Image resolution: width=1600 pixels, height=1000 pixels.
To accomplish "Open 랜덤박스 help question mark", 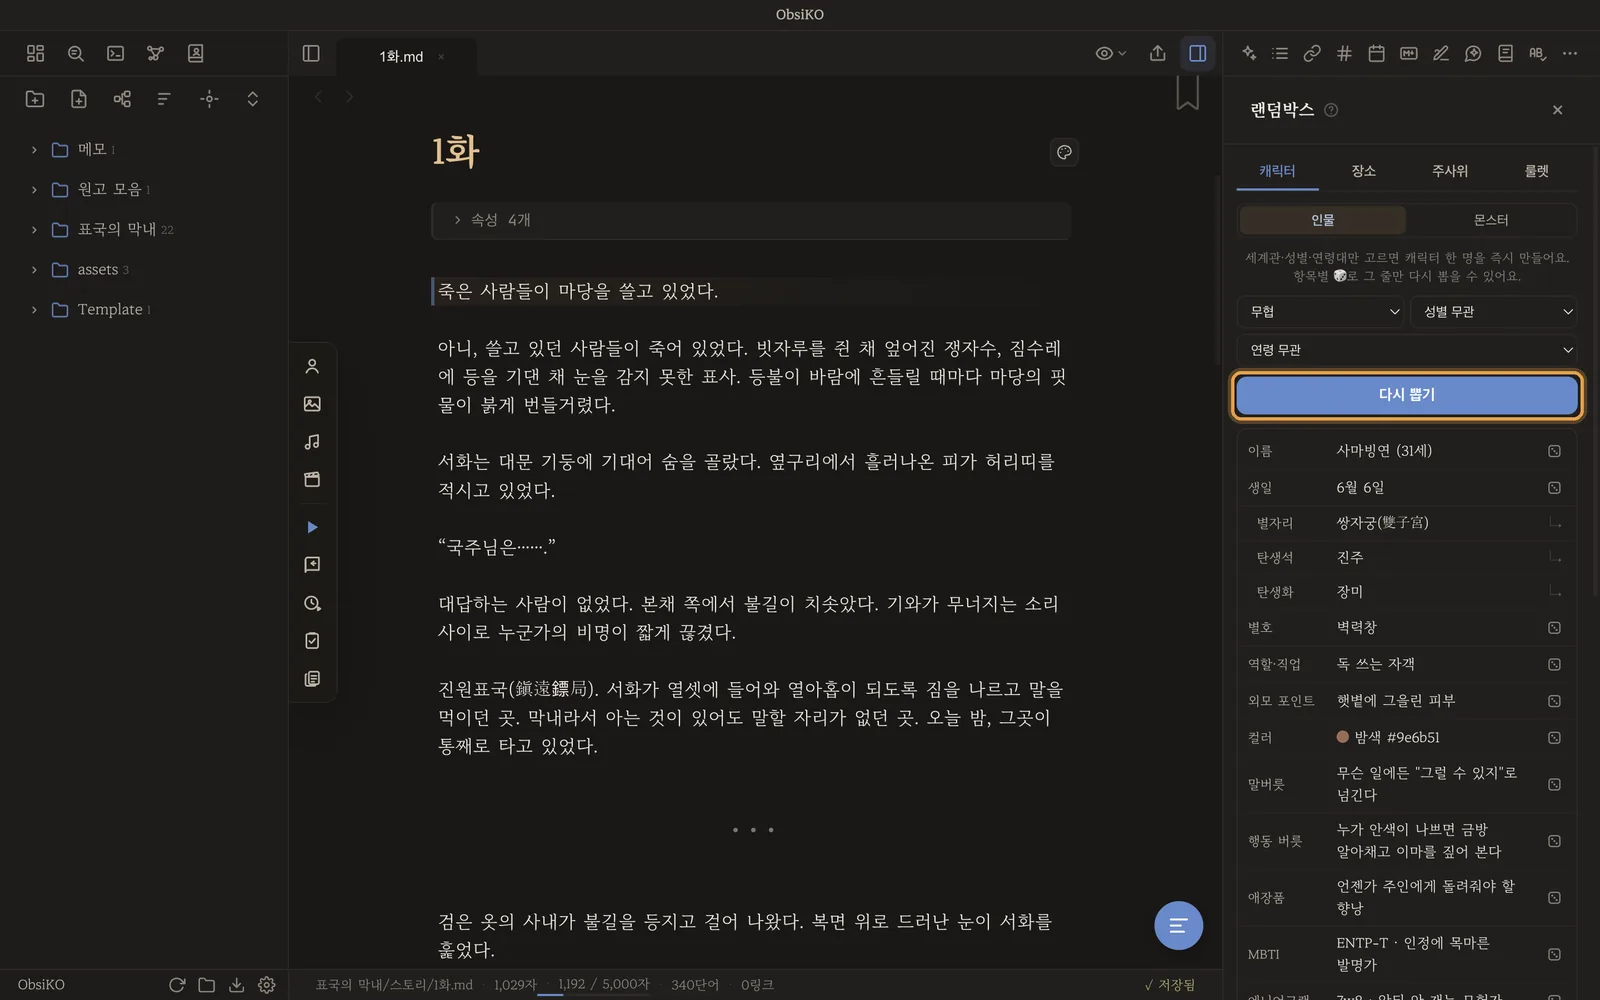I will [x=1331, y=110].
